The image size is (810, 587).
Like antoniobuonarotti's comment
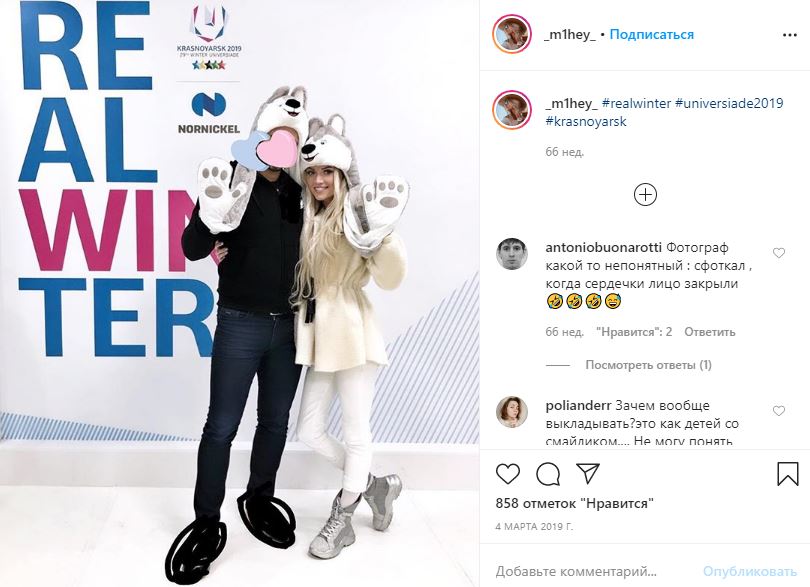coord(778,253)
